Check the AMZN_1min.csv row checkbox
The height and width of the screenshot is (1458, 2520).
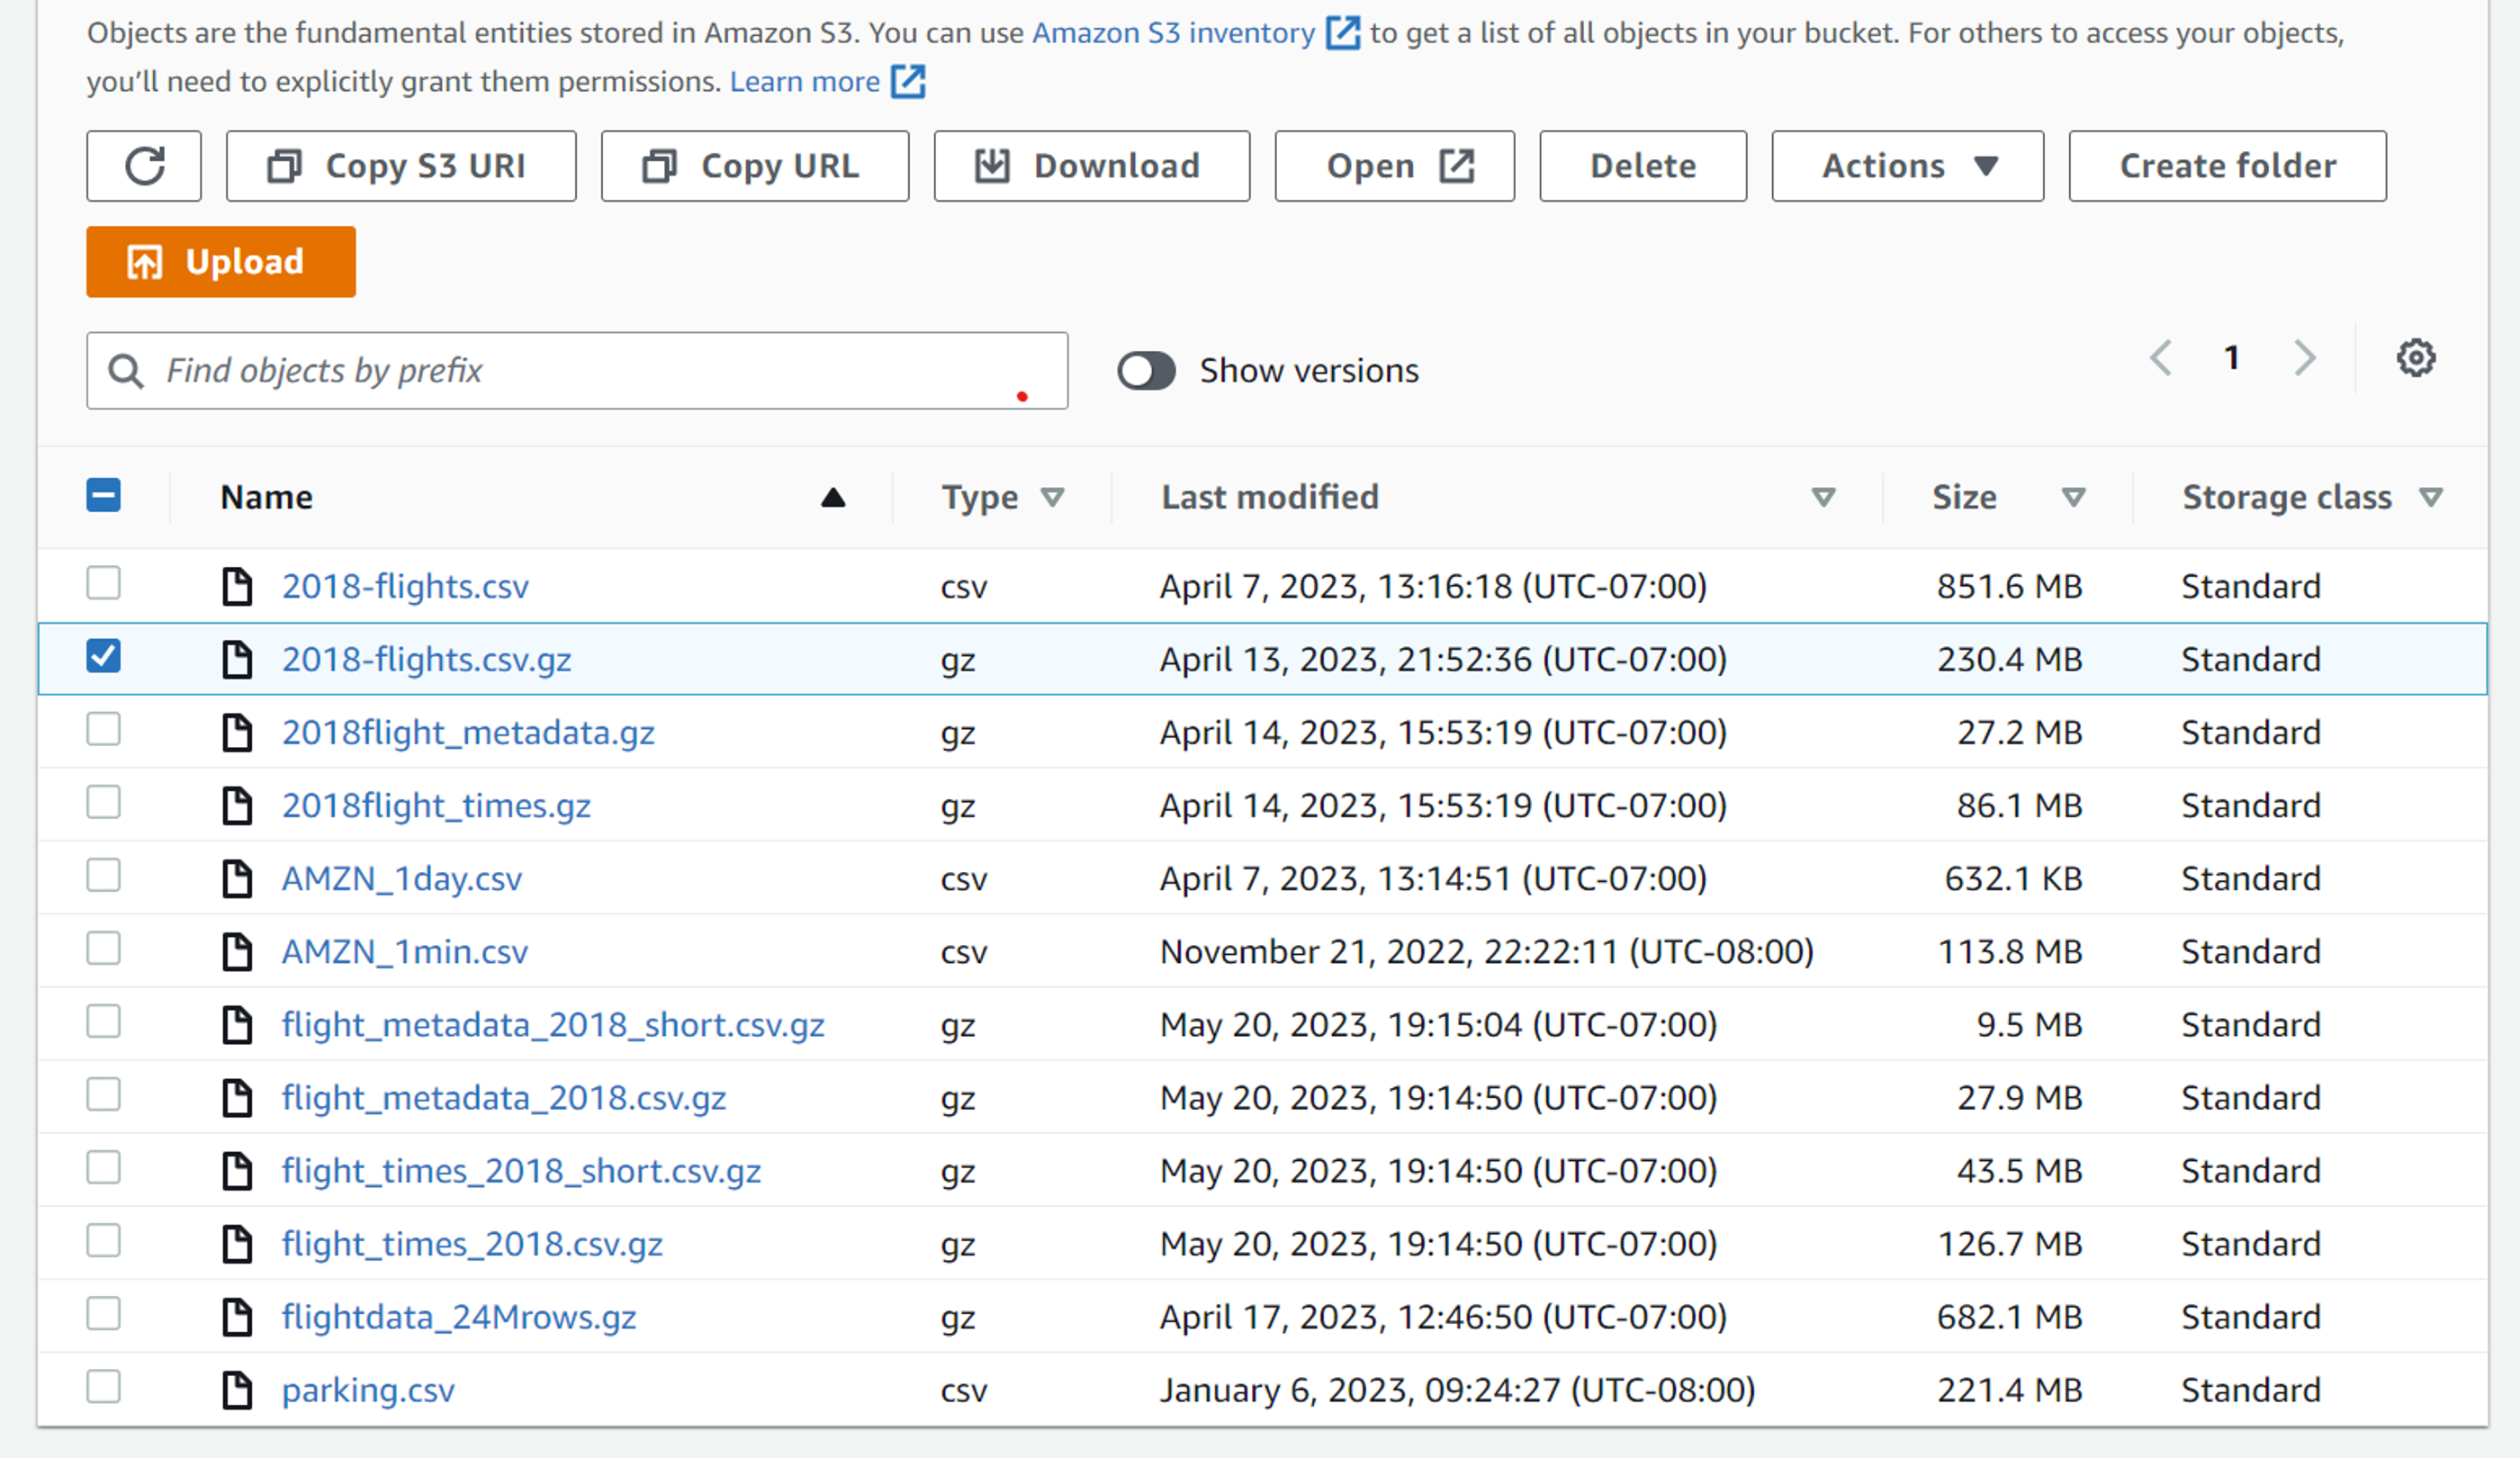[104, 949]
